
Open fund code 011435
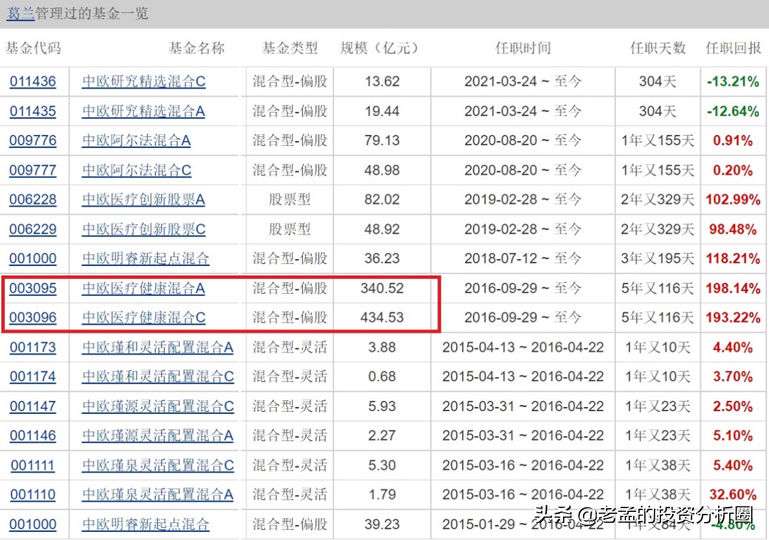point(33,111)
